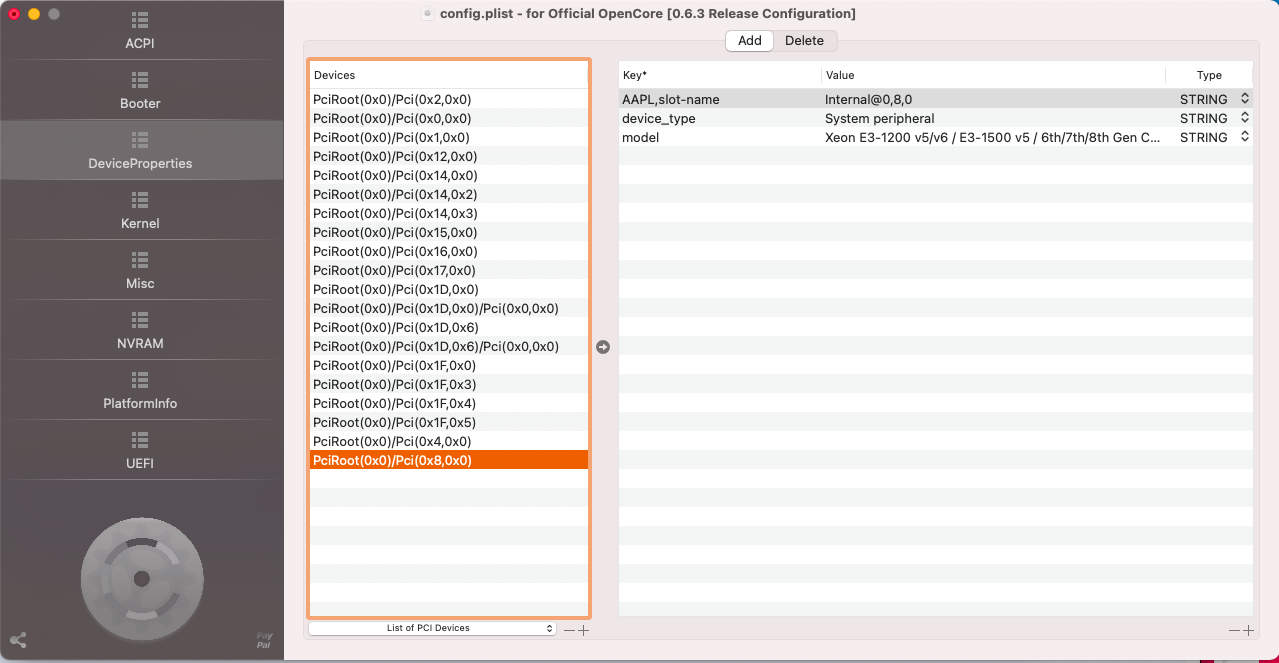Select device PciRoot(0x0)/Pci(0x14,0x3)
Image resolution: width=1279 pixels, height=663 pixels.
[449, 213]
